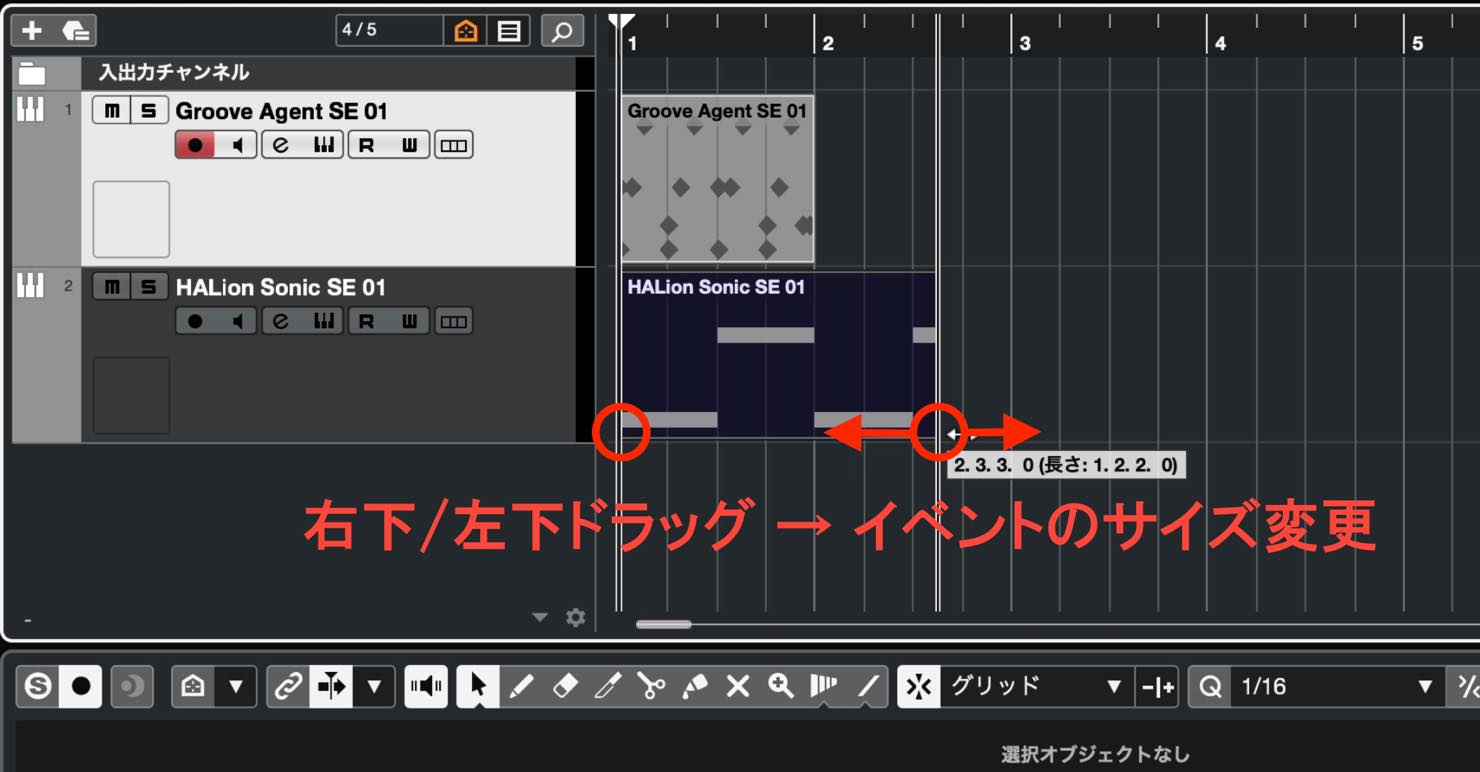Click the Groove Agent SE 01 track picture box
The height and width of the screenshot is (772, 1480).
tap(131, 219)
